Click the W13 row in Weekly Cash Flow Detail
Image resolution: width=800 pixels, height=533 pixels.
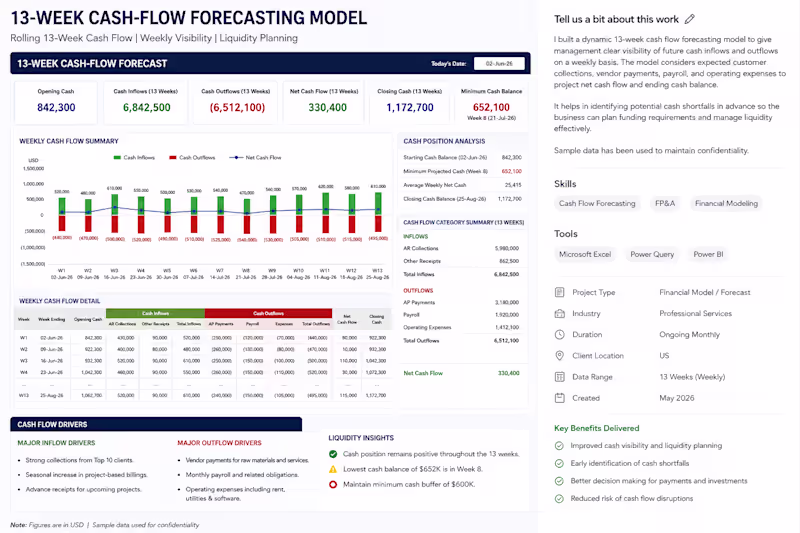[x=203, y=395]
